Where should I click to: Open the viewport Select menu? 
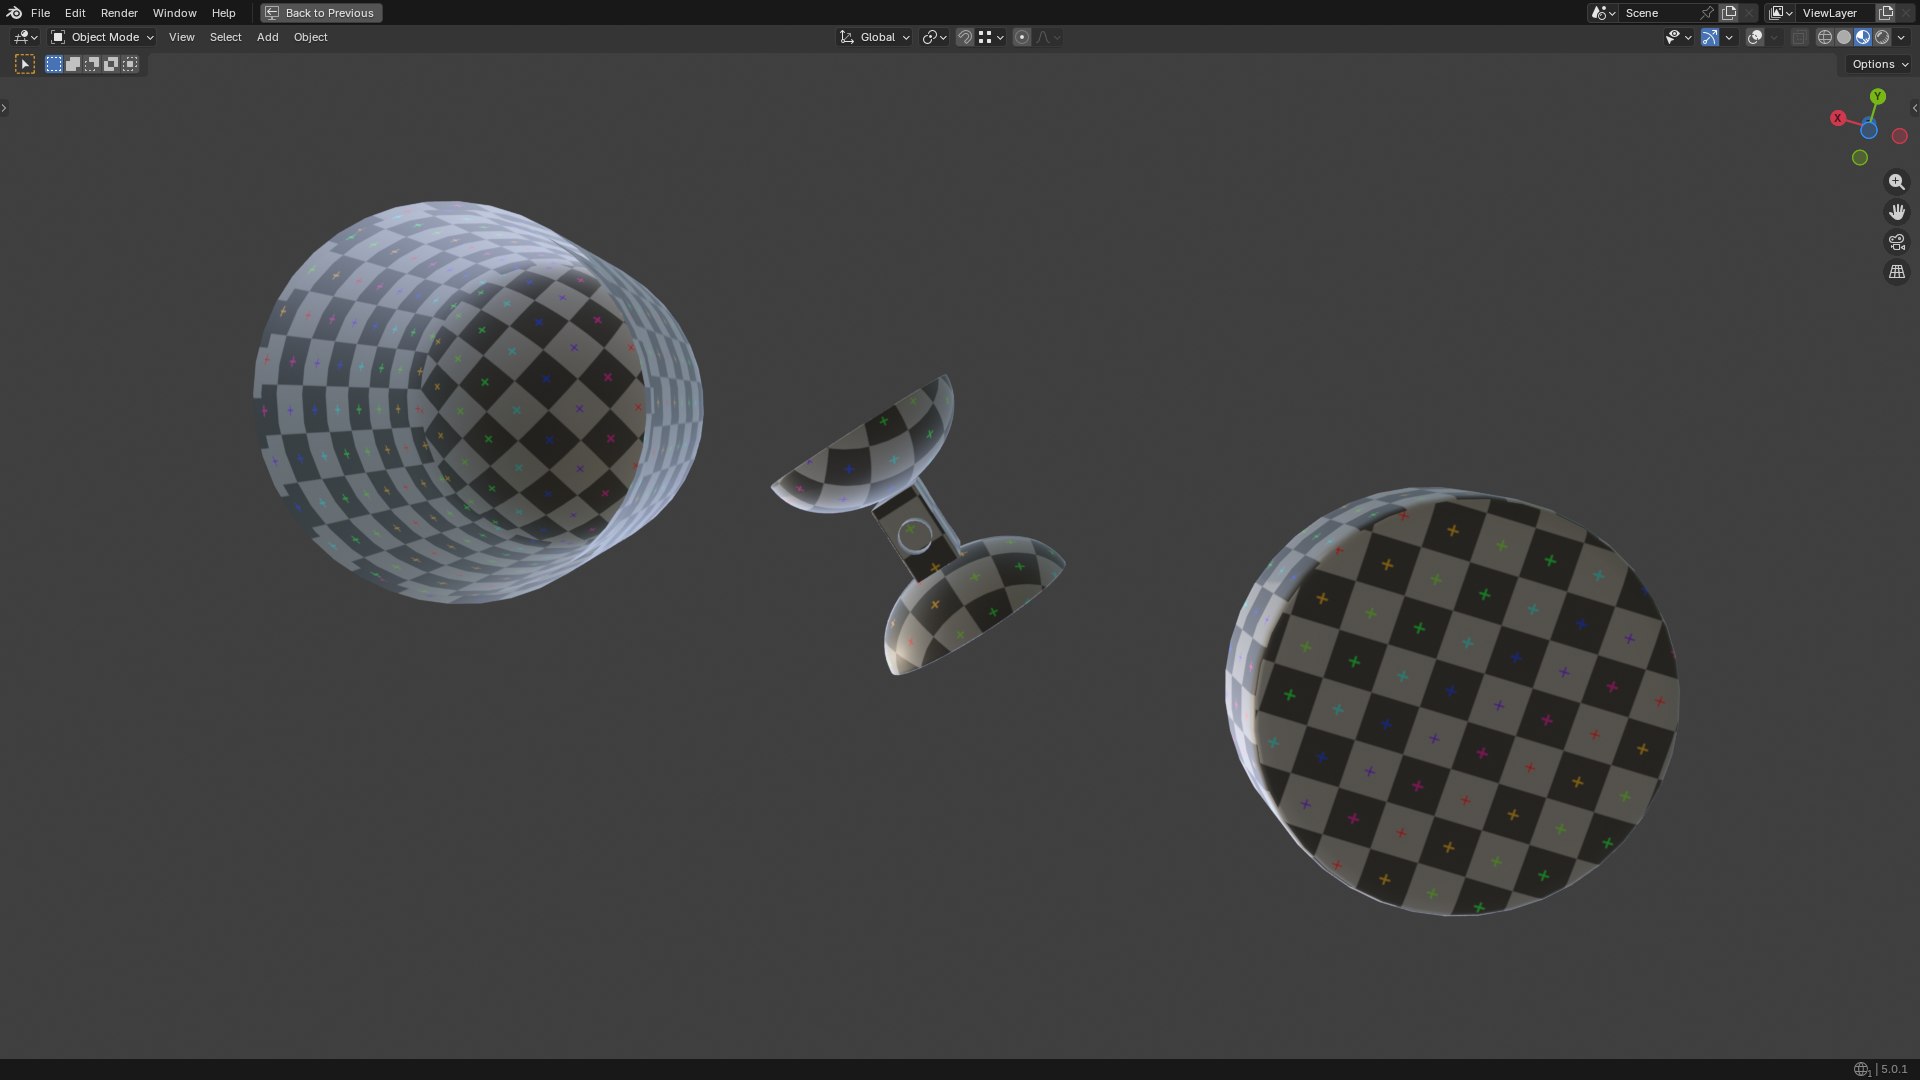pyautogui.click(x=225, y=37)
